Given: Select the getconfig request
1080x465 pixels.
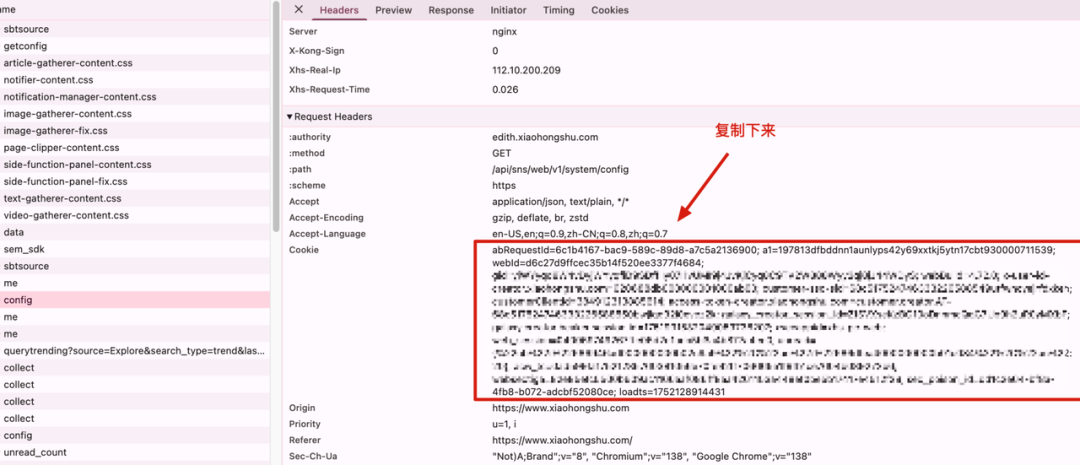Looking at the screenshot, I should click(135, 46).
